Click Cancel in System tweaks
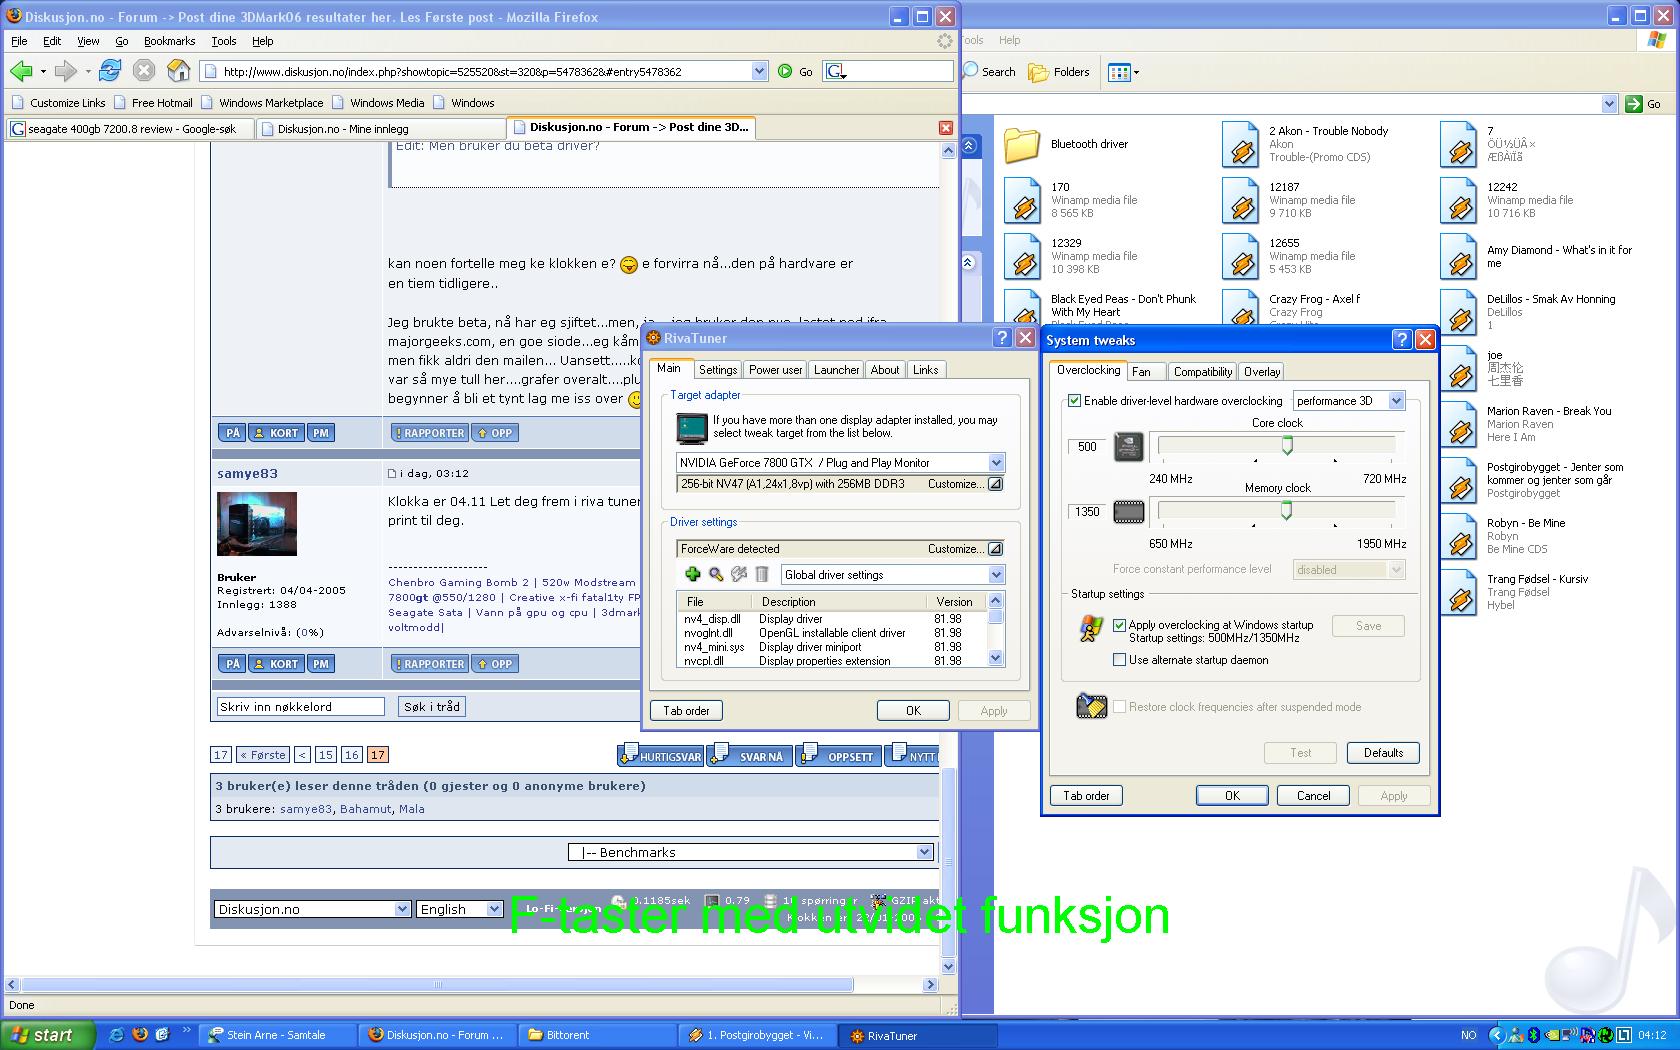 pos(1313,796)
